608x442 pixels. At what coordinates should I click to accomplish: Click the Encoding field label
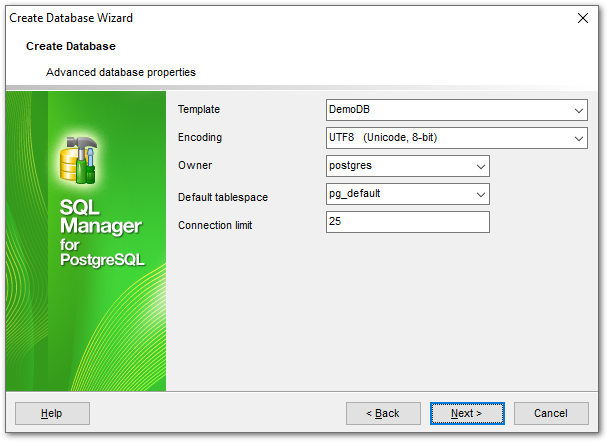click(200, 137)
